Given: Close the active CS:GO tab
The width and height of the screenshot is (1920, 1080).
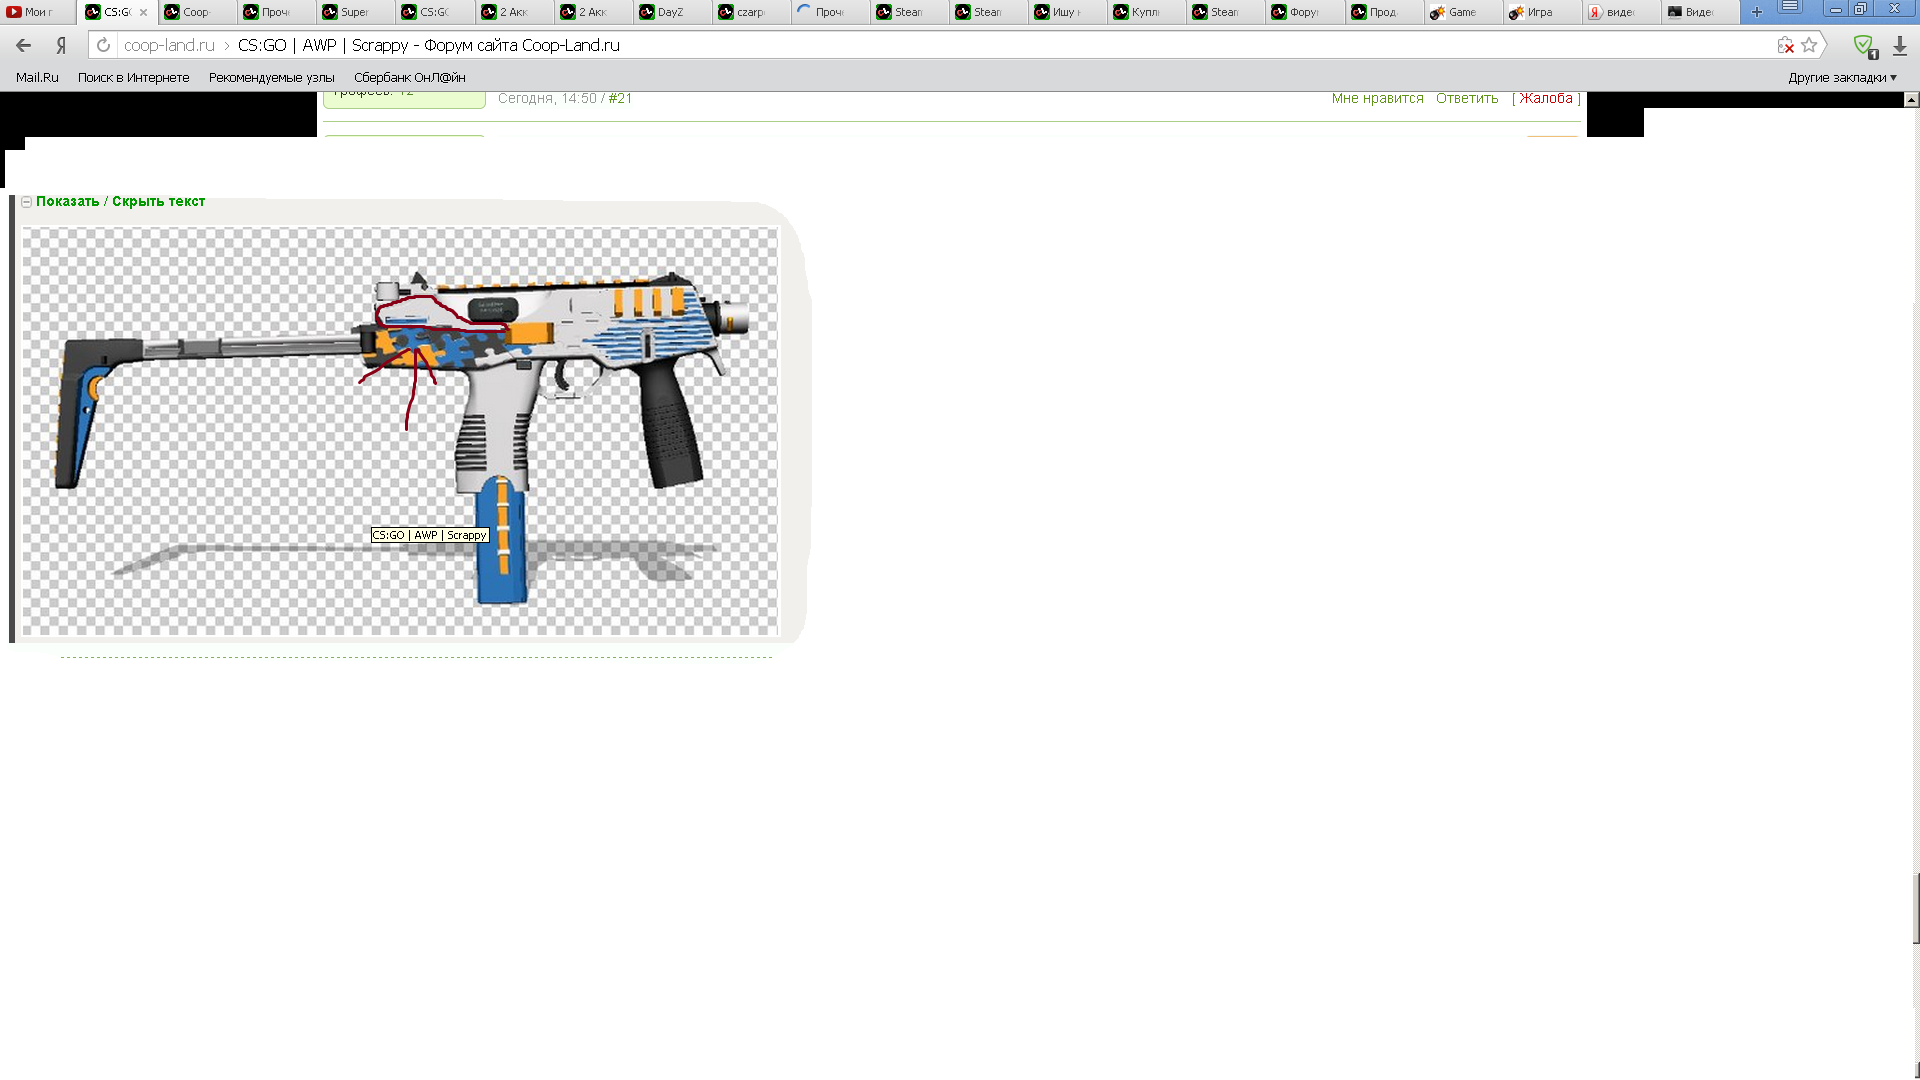Looking at the screenshot, I should 143,12.
